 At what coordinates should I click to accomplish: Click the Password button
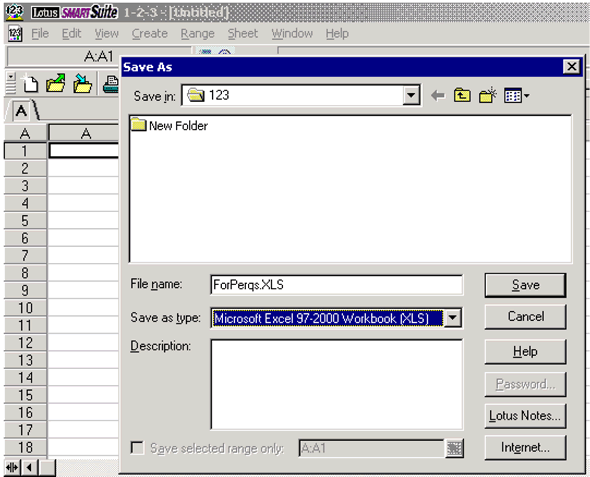tap(525, 384)
